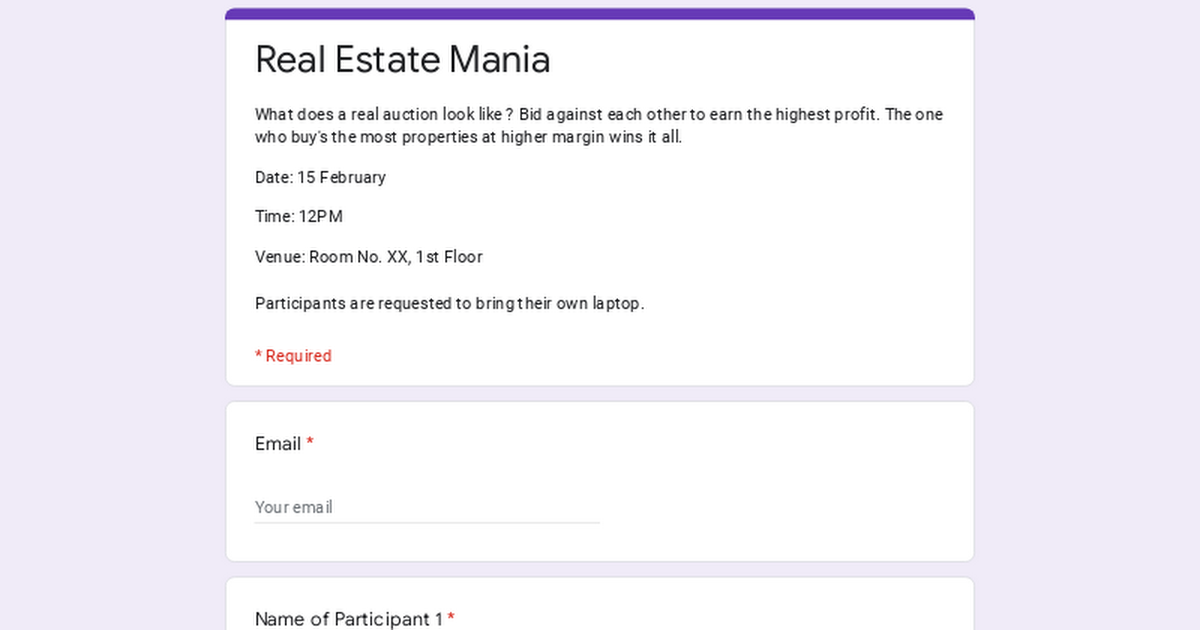
Task: Click the underline beneath the email field
Action: pyautogui.click(x=426, y=523)
